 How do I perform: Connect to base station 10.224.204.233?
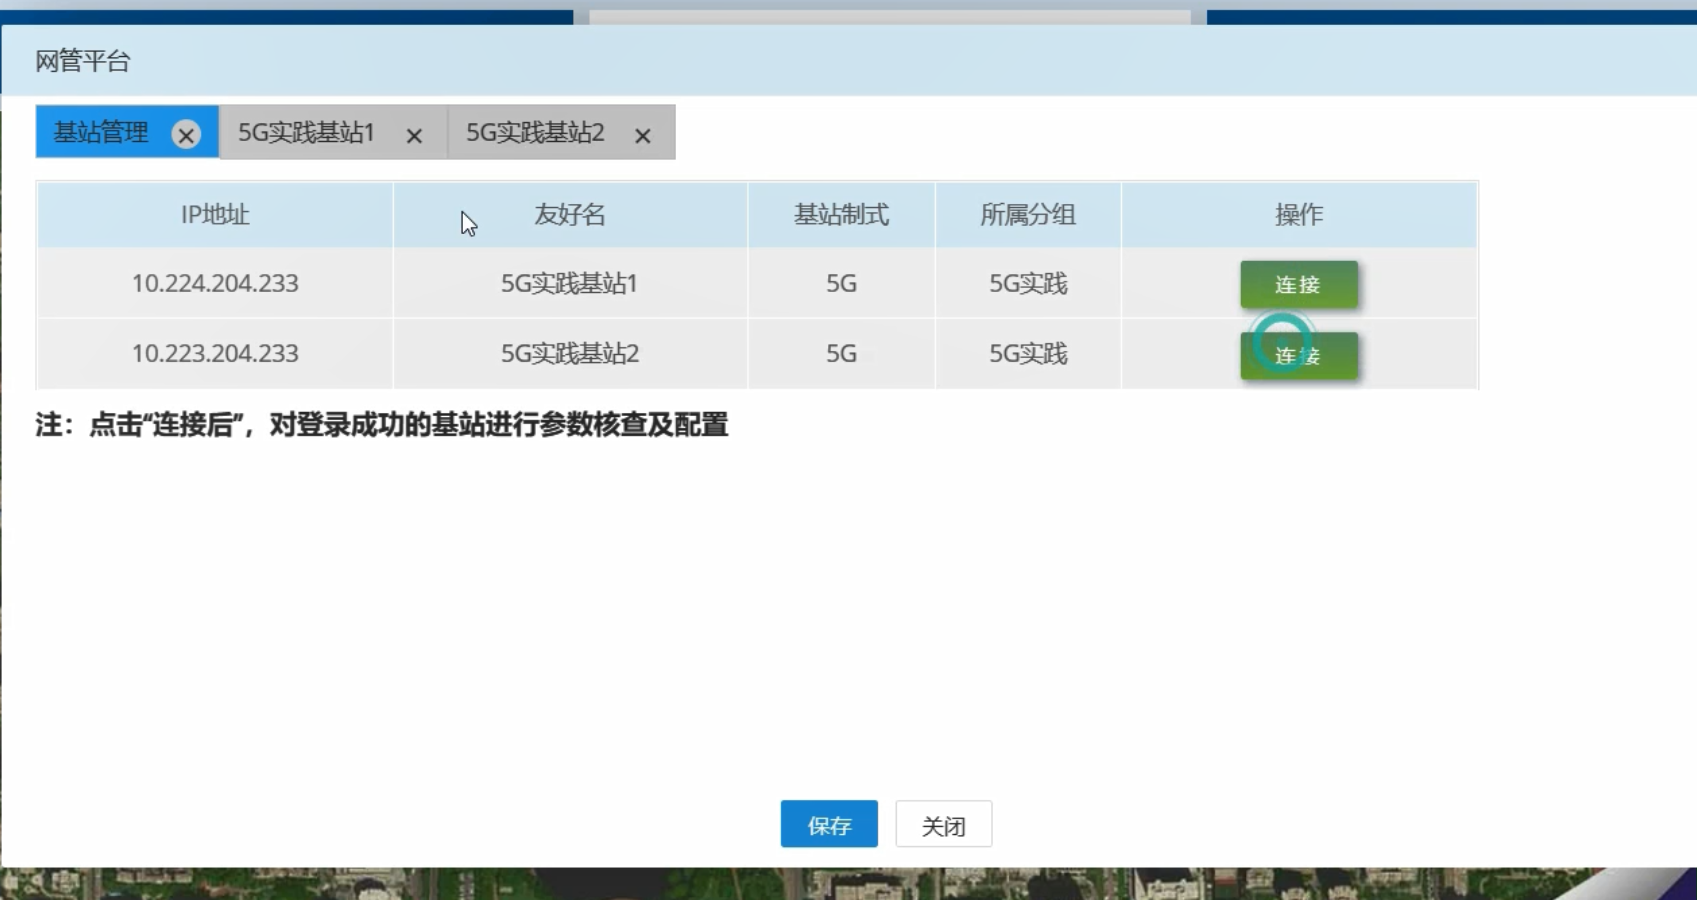[x=1298, y=285]
